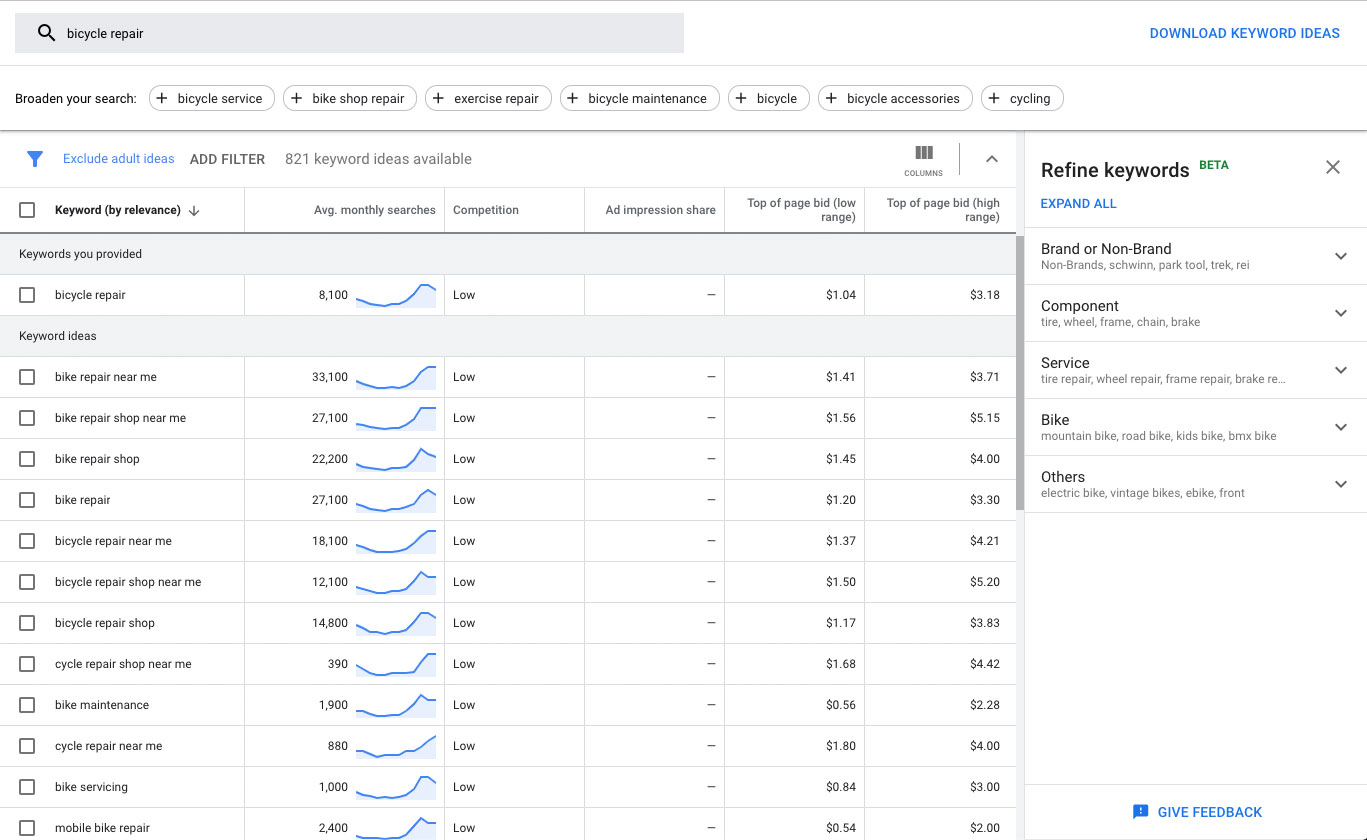The width and height of the screenshot is (1367, 840).
Task: Check the 'mobile bike repair' row
Action: (27, 828)
